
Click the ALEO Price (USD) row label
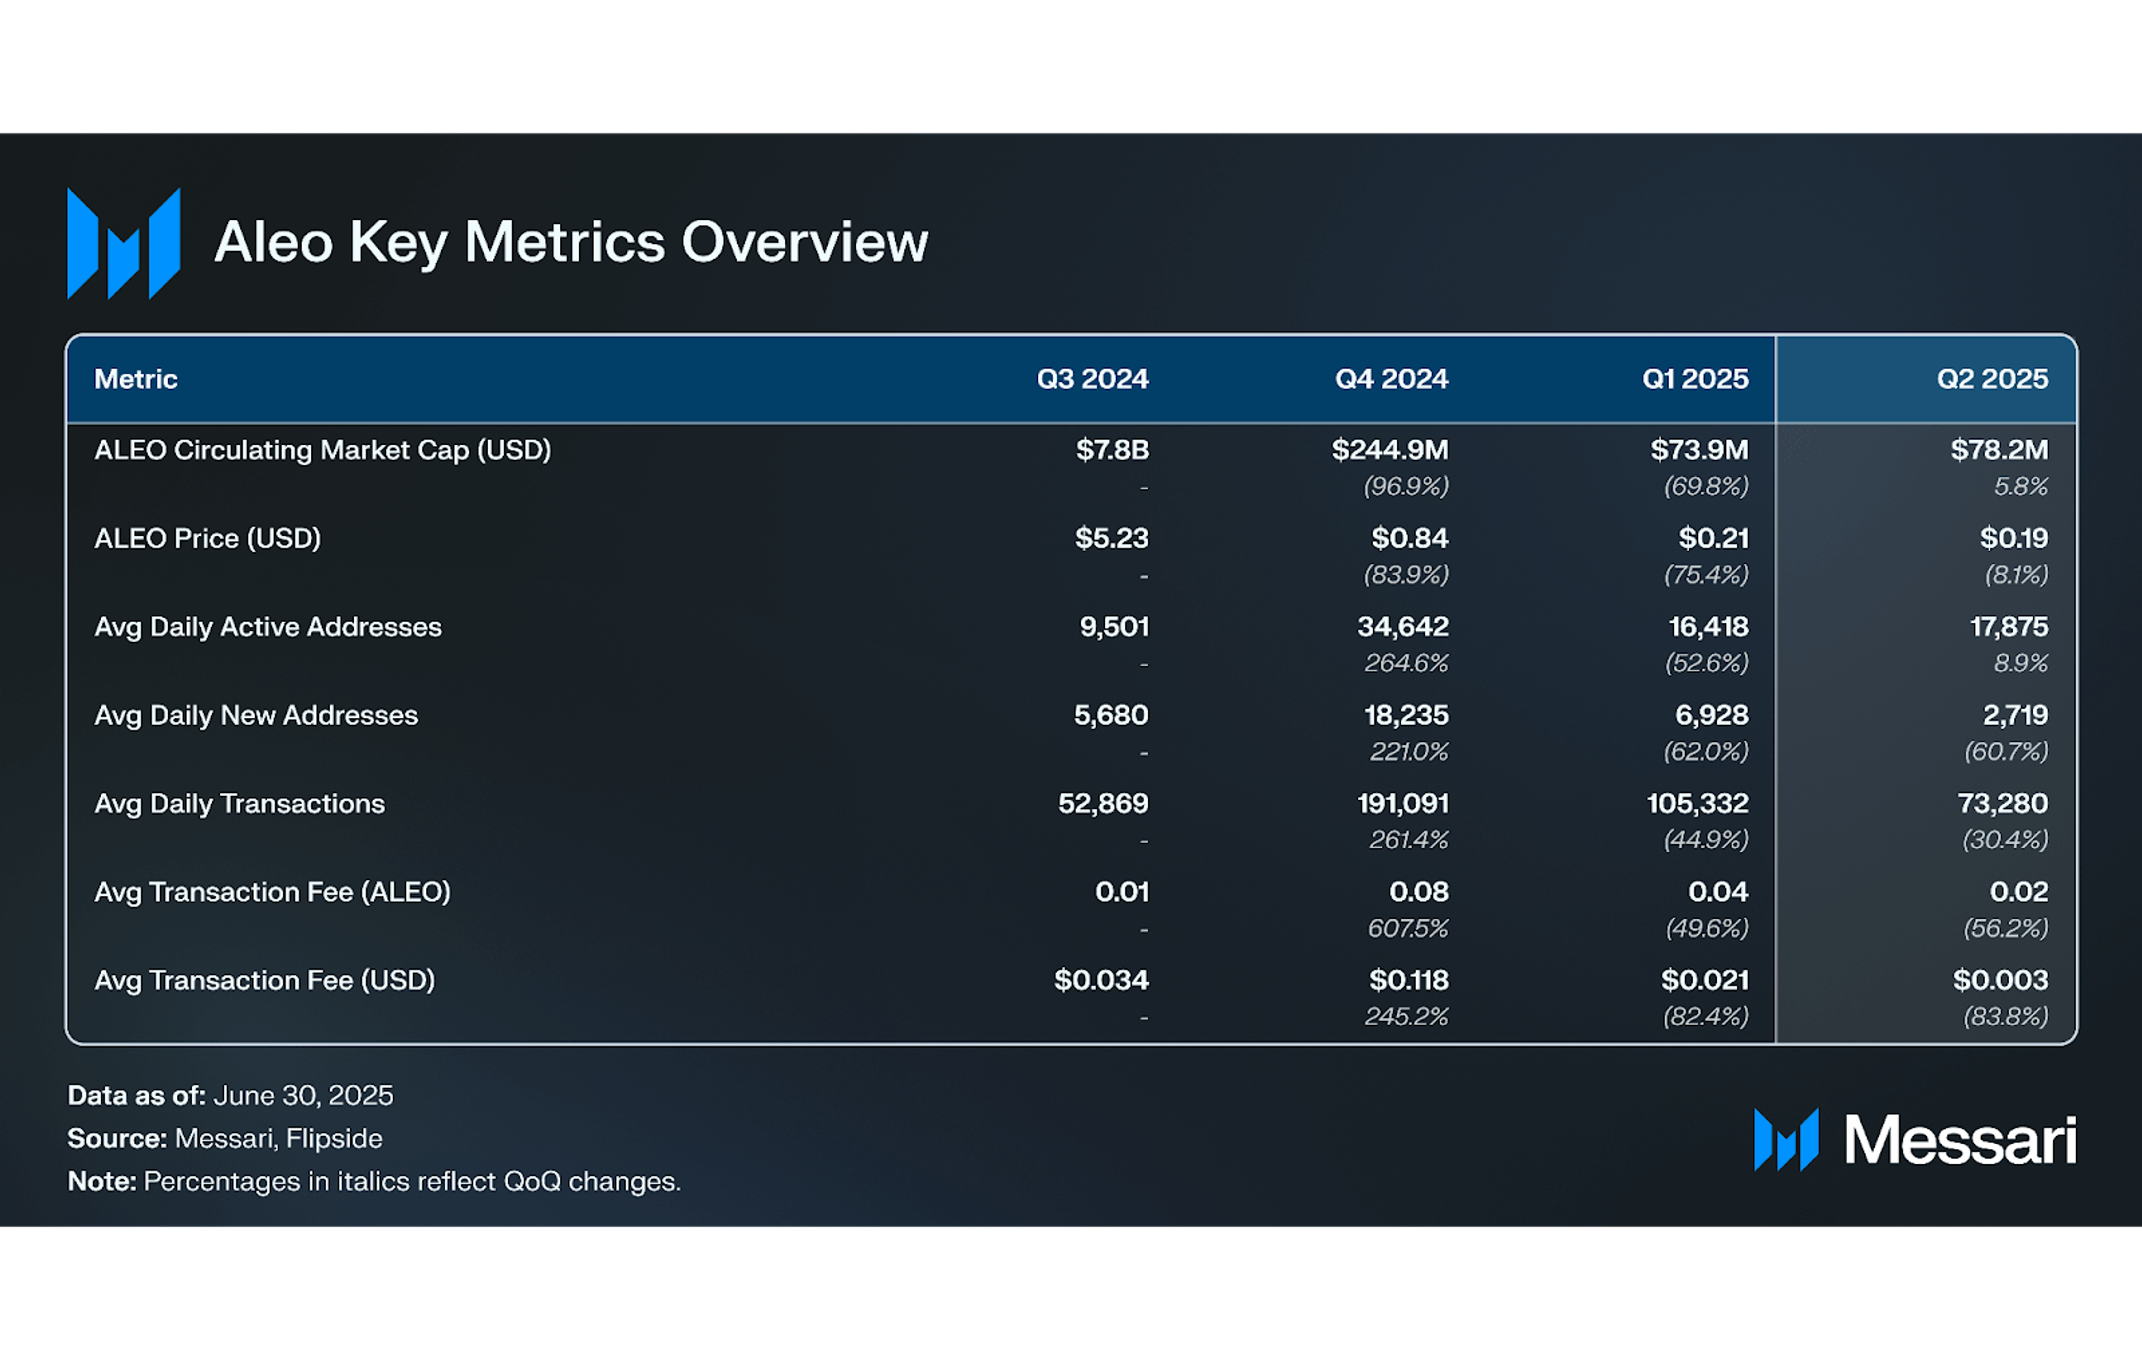coord(207,538)
